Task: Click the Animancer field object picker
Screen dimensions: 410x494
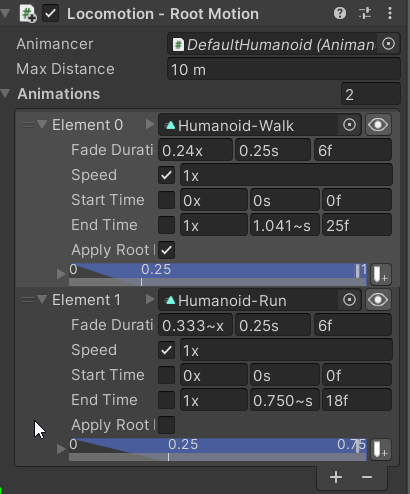Action: (x=388, y=44)
